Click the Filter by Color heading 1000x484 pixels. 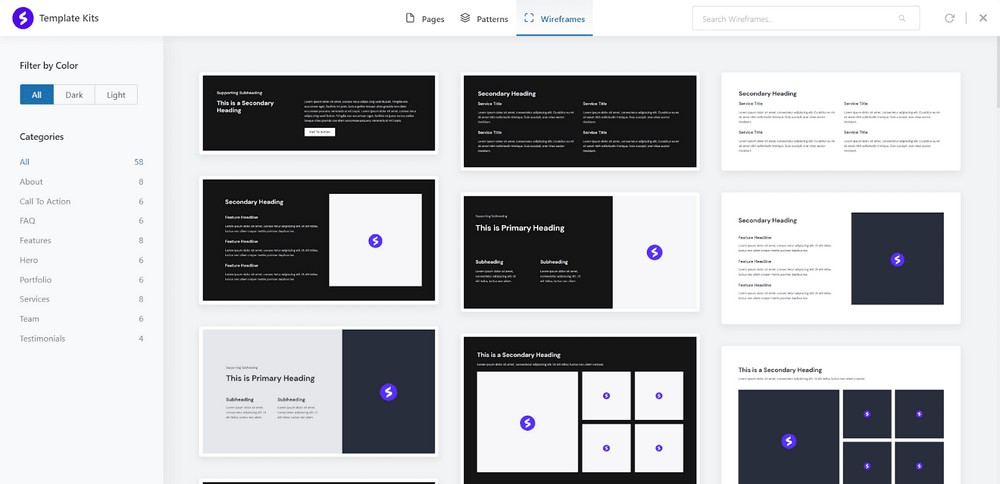pyautogui.click(x=49, y=66)
